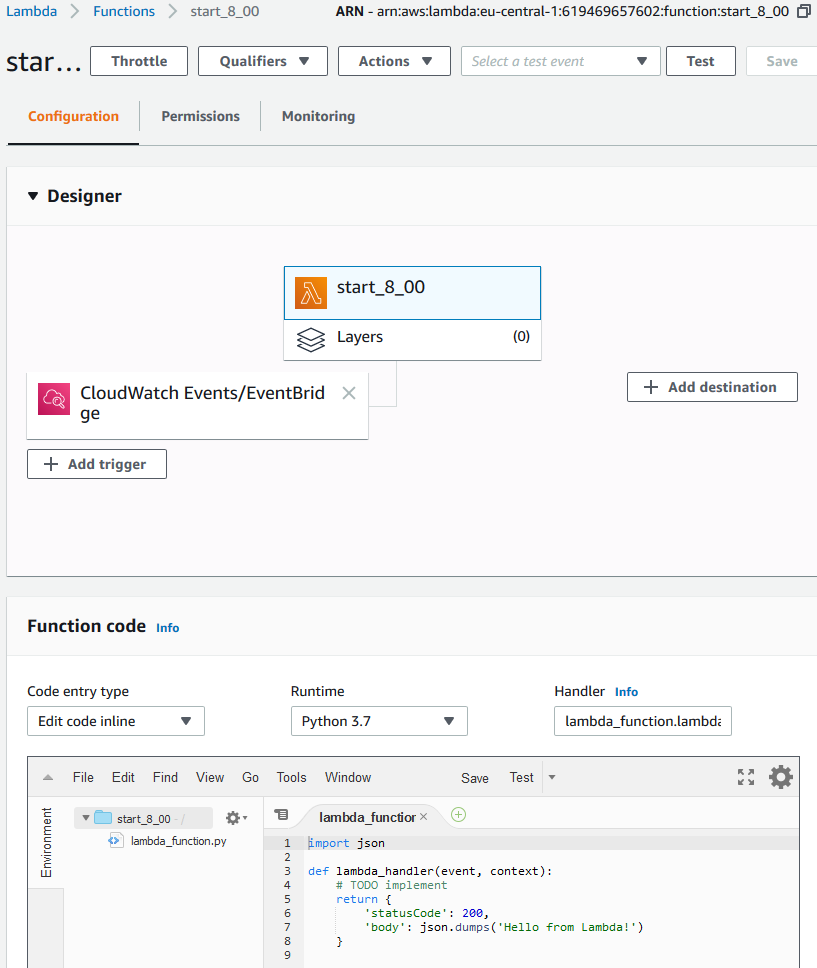The height and width of the screenshot is (968, 817).
Task: Select lambda_function.py in the file tree
Action: tap(178, 841)
